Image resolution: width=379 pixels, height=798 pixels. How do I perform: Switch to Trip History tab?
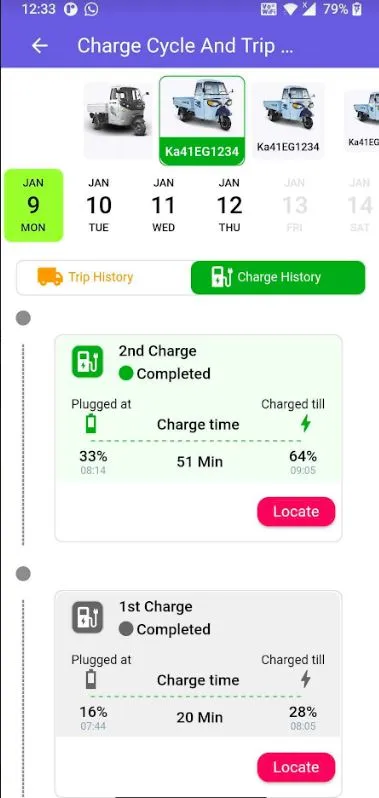(104, 277)
